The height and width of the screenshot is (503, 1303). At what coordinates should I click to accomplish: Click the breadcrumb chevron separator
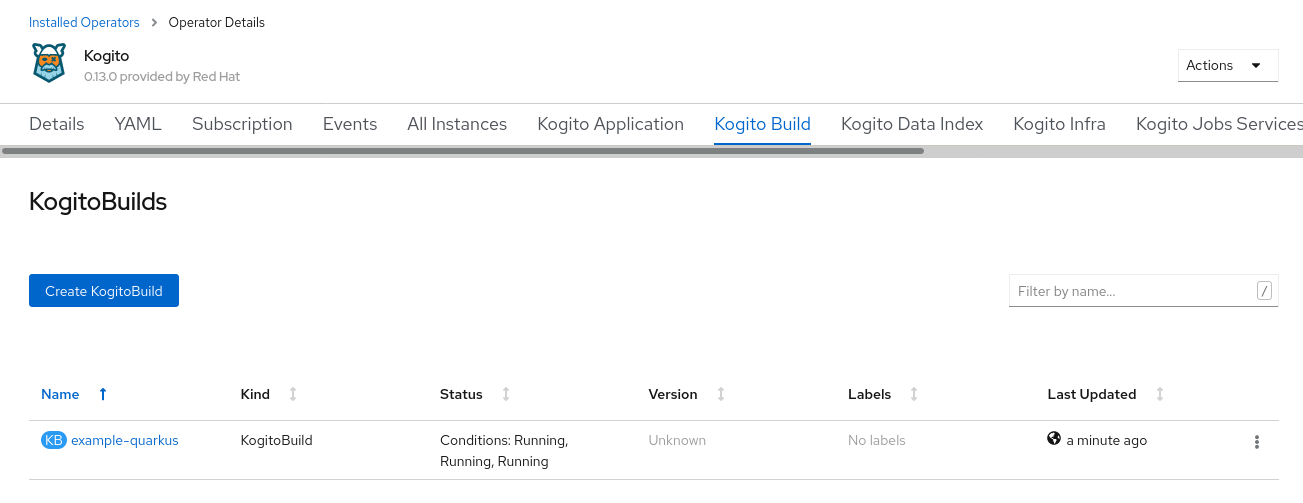[x=154, y=22]
